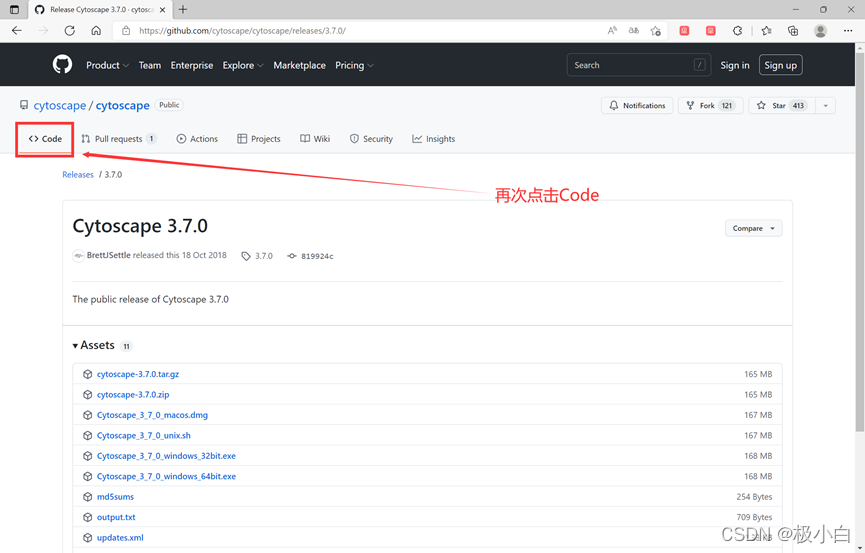Fork the cytoscape repository

pyautogui.click(x=711, y=105)
